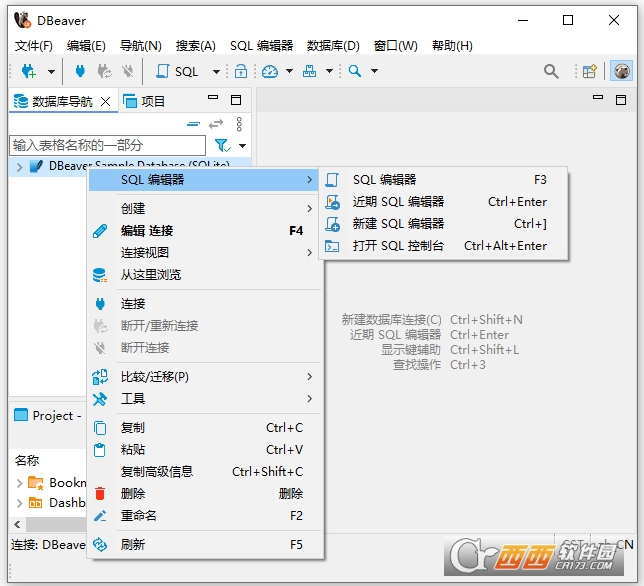The image size is (644, 586).
Task: Open the 窗口(W) menu
Action: tap(396, 46)
